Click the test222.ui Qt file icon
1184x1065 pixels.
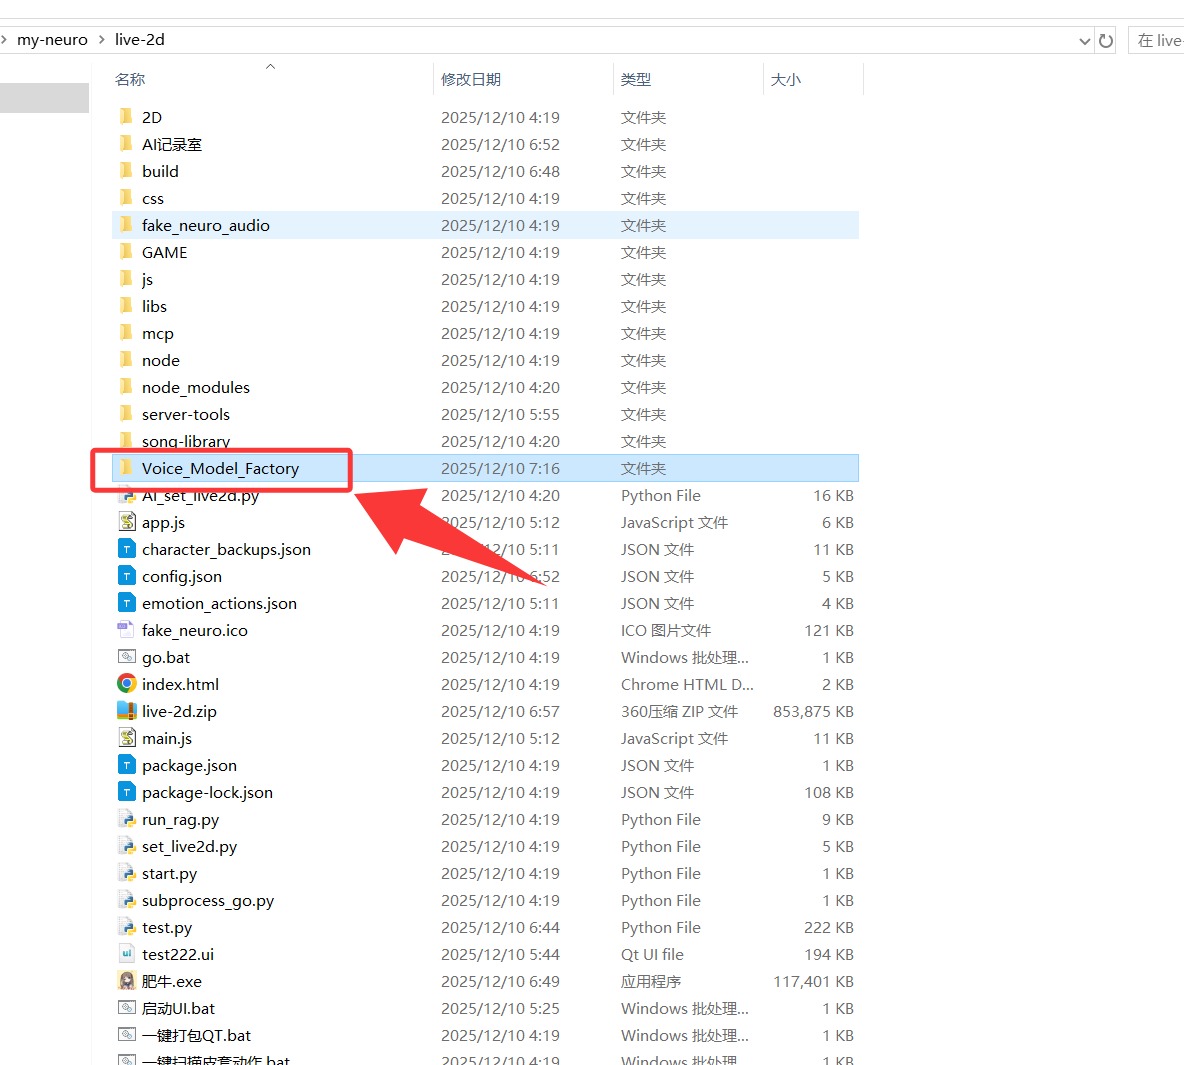click(127, 954)
